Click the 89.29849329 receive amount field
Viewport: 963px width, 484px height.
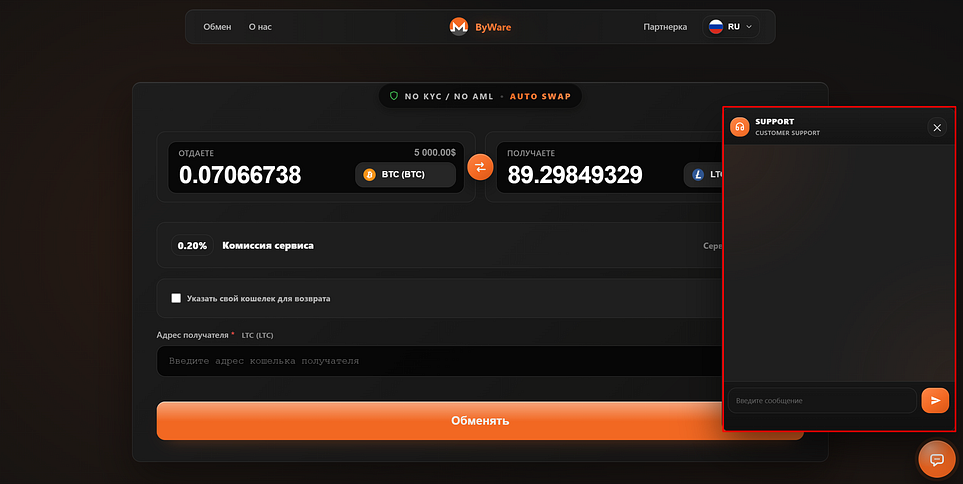pos(575,175)
